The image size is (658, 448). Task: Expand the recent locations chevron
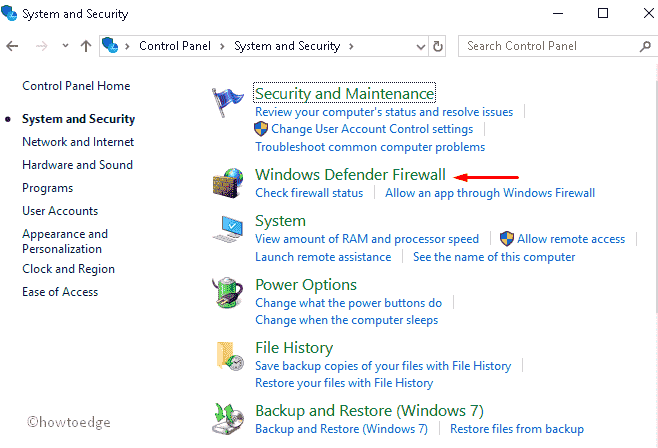[63, 46]
